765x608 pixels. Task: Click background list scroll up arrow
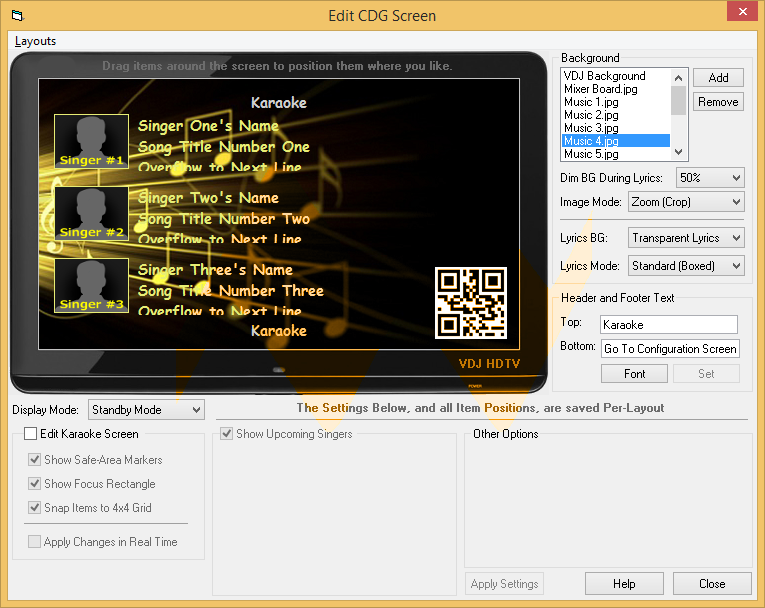click(x=678, y=78)
